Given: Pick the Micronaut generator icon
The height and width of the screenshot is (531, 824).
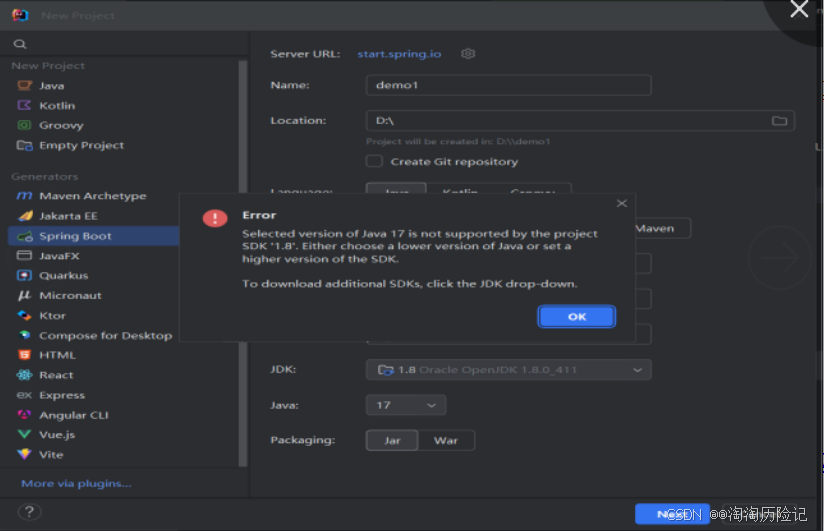Looking at the screenshot, I should [24, 295].
